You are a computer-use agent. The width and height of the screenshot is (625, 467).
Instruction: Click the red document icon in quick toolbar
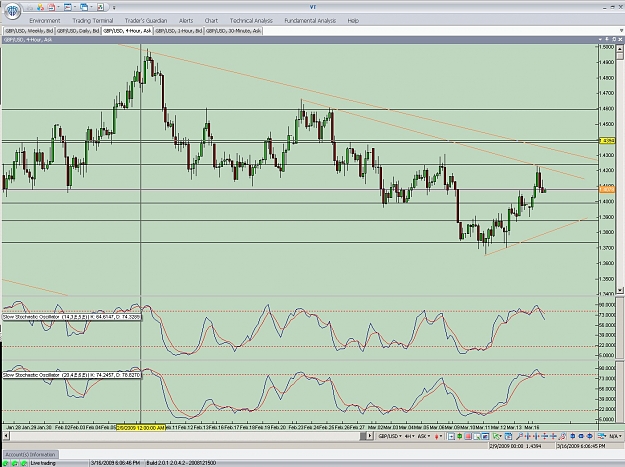[52, 7]
